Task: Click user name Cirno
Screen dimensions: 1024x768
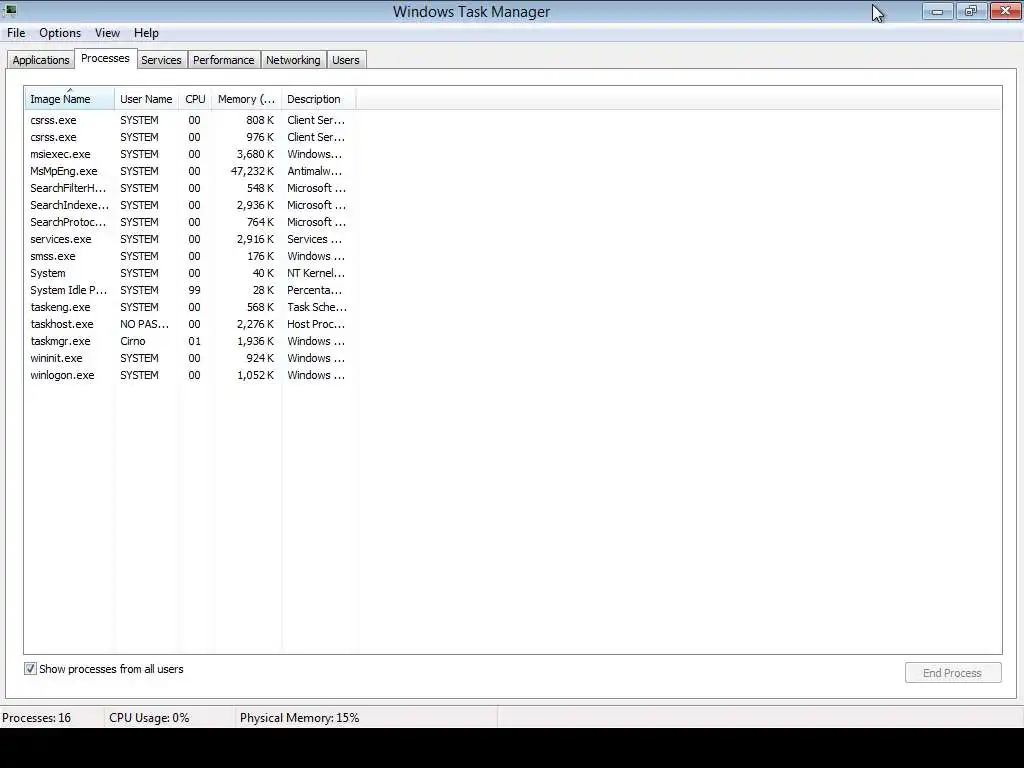Action: pyautogui.click(x=133, y=341)
